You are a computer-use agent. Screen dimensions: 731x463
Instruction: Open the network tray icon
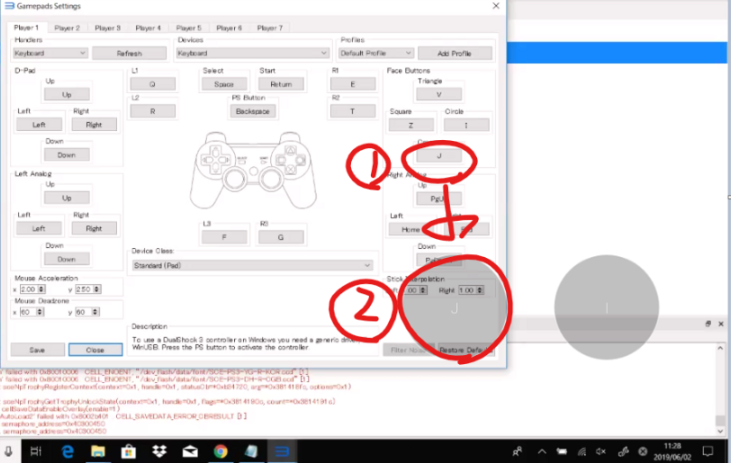582,451
